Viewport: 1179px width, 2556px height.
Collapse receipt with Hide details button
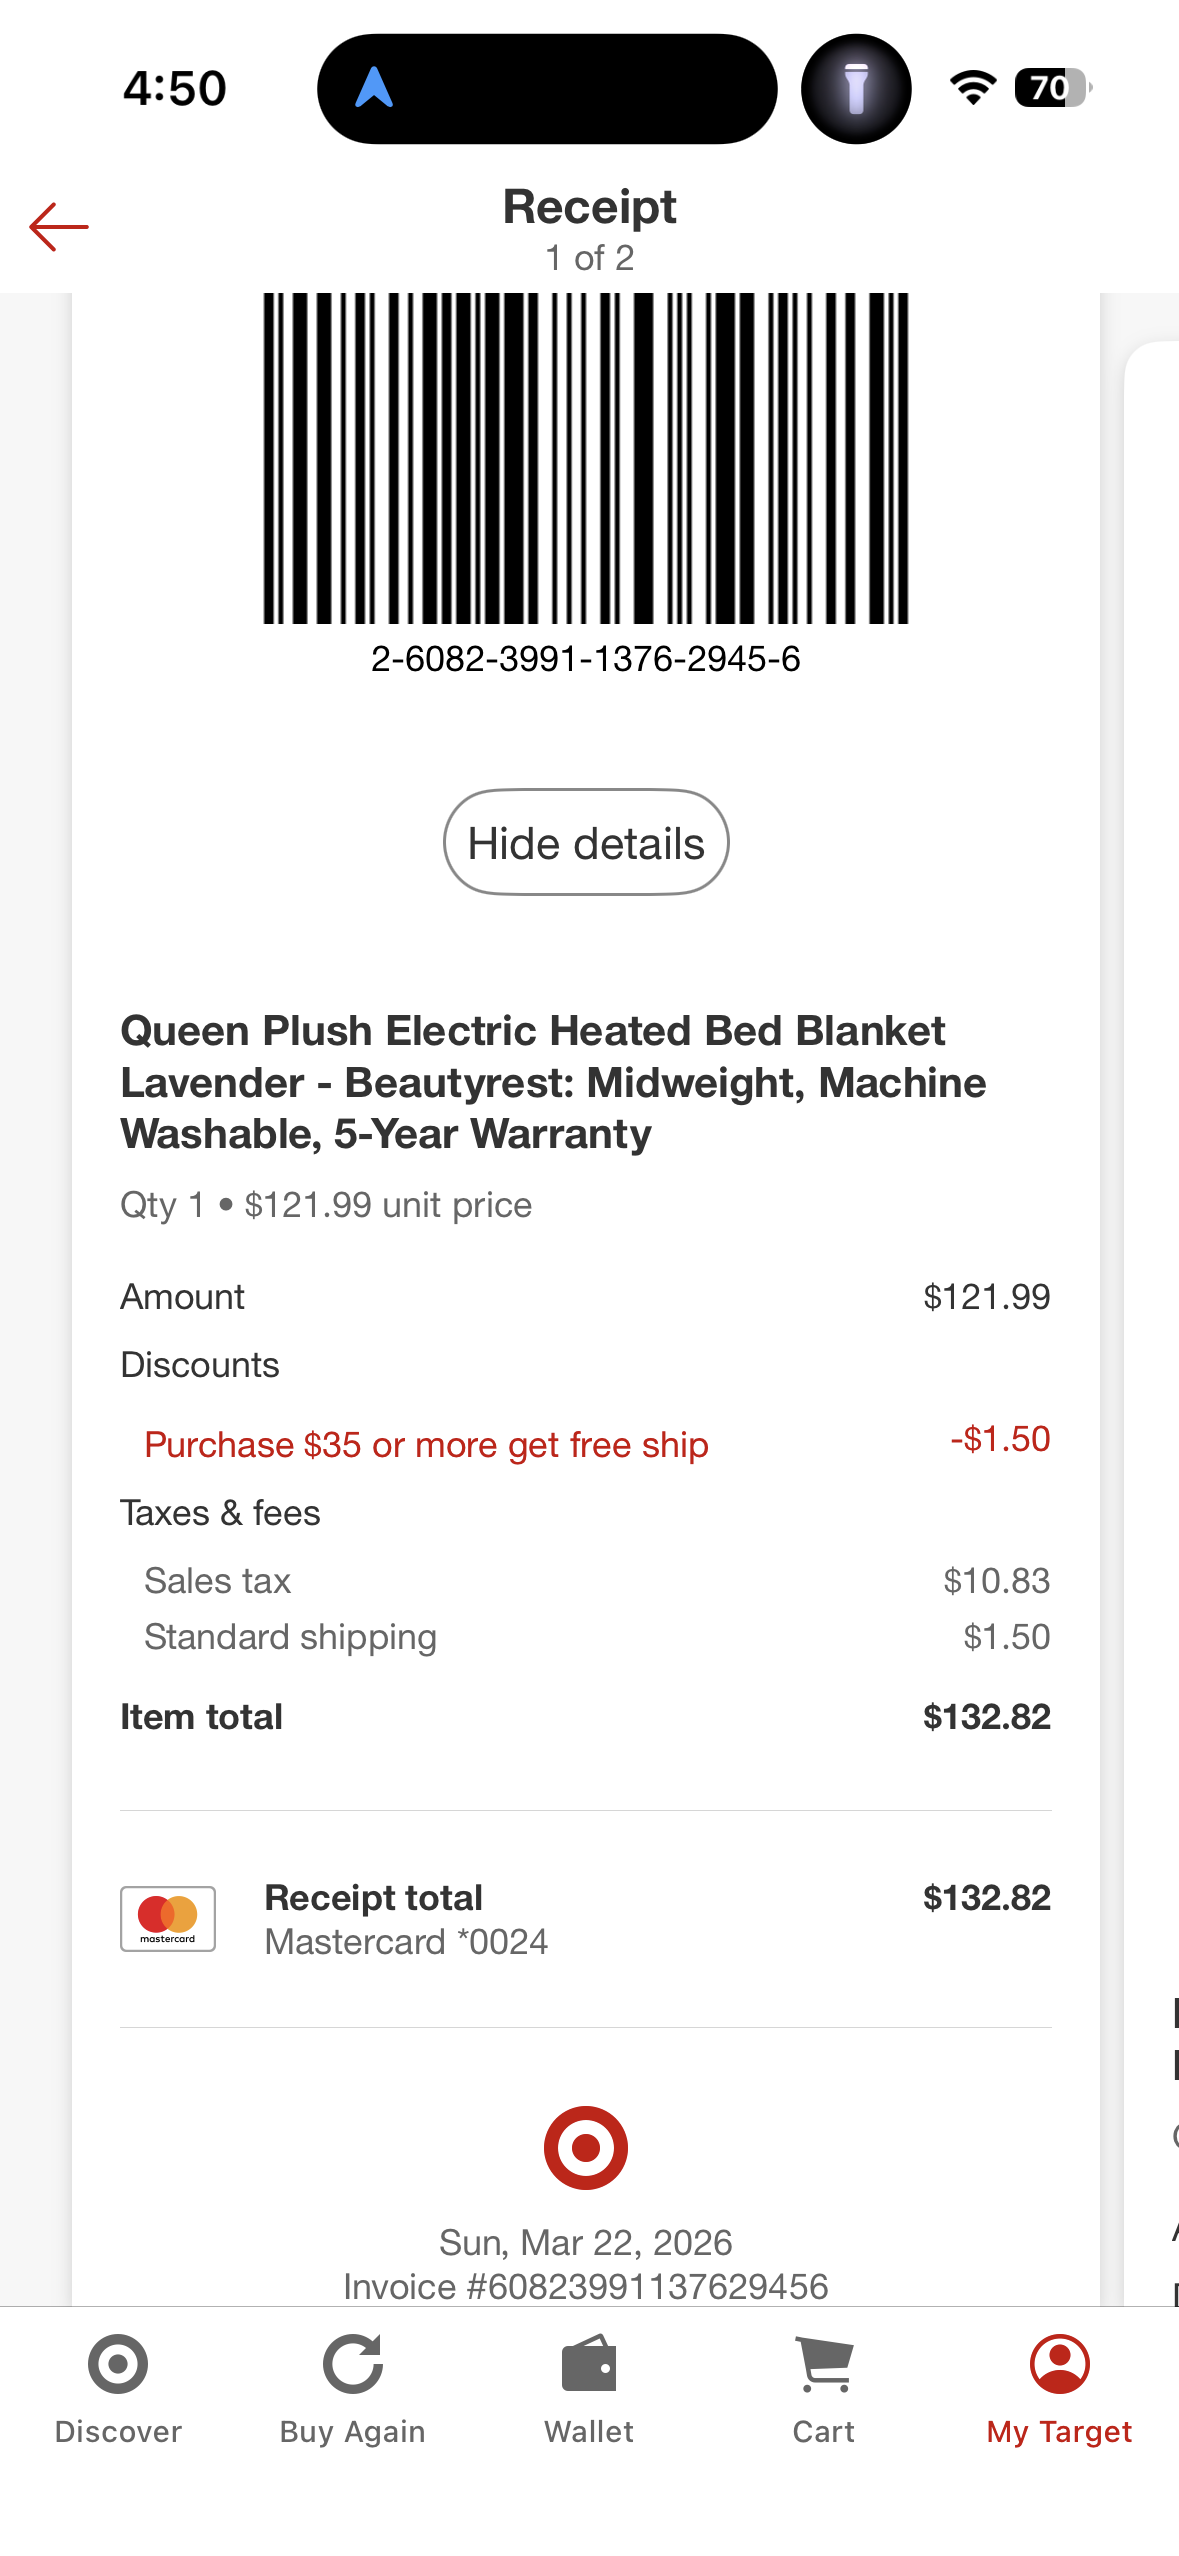tap(586, 843)
